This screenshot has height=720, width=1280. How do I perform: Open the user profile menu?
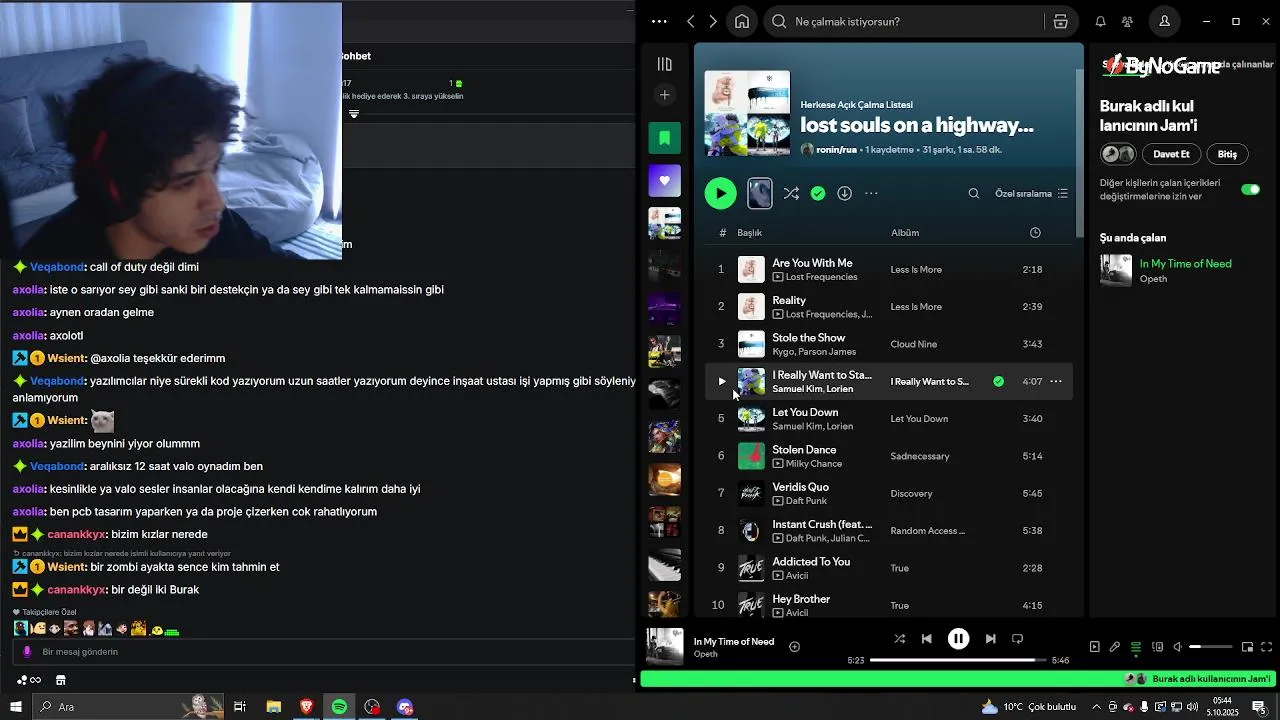[1165, 21]
